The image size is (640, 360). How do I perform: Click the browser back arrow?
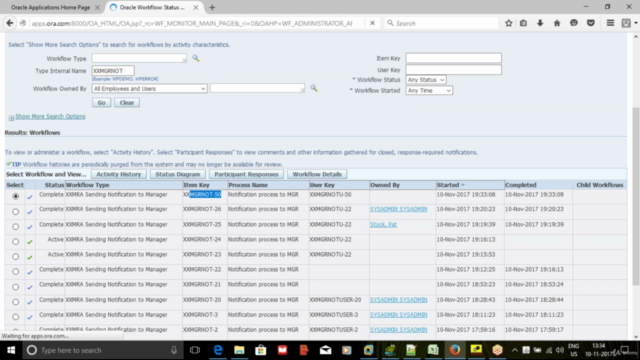point(10,23)
